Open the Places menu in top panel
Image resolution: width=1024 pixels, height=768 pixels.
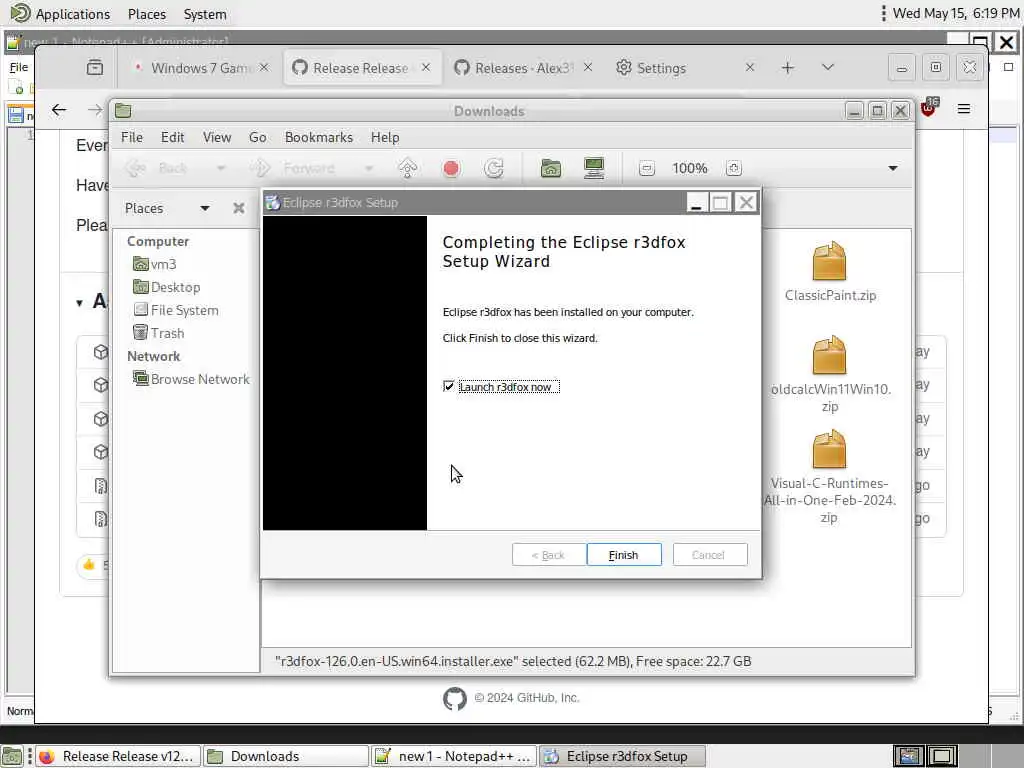pos(147,14)
